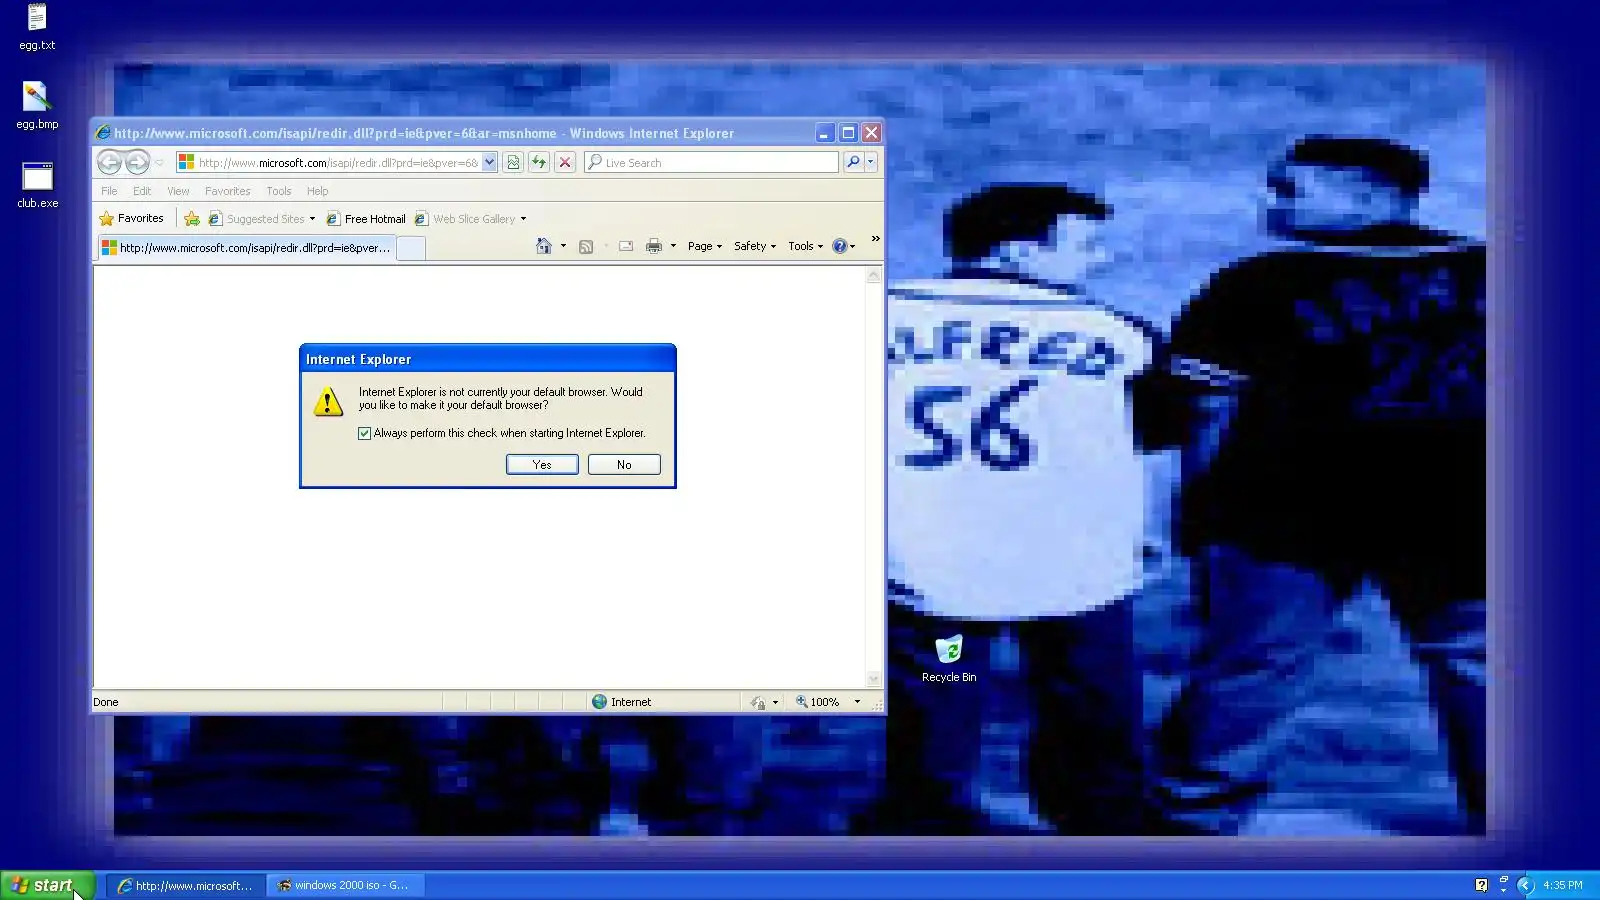Open the Help menu
The width and height of the screenshot is (1600, 900).
[x=318, y=191]
